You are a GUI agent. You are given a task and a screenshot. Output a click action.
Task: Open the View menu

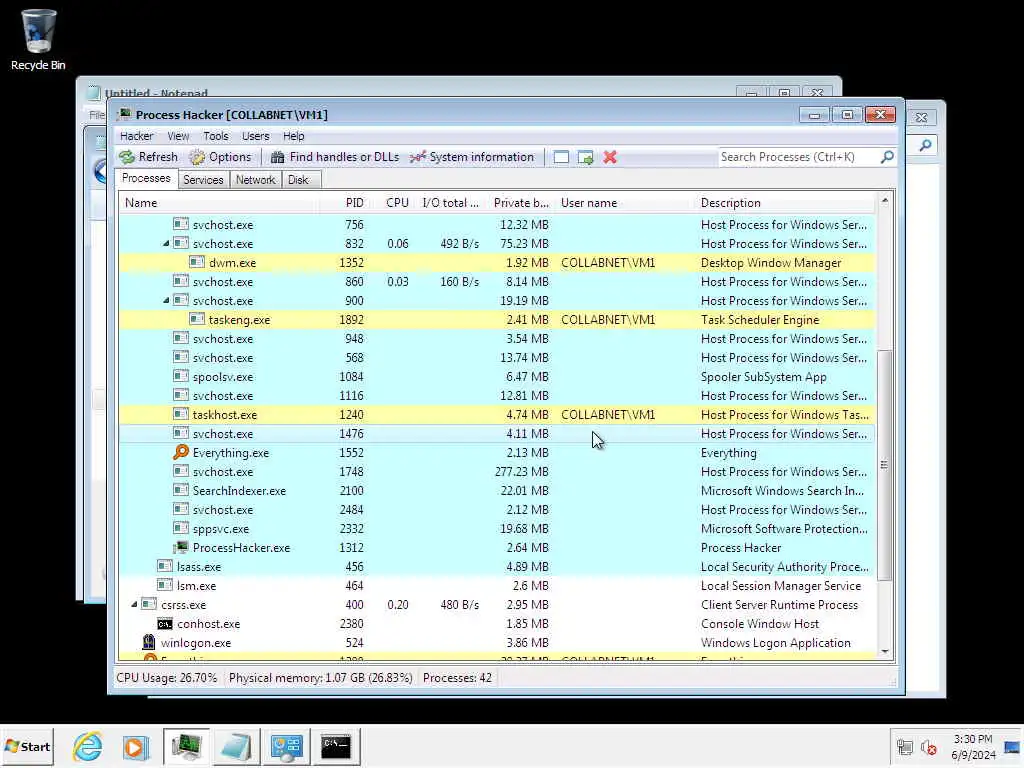point(178,136)
